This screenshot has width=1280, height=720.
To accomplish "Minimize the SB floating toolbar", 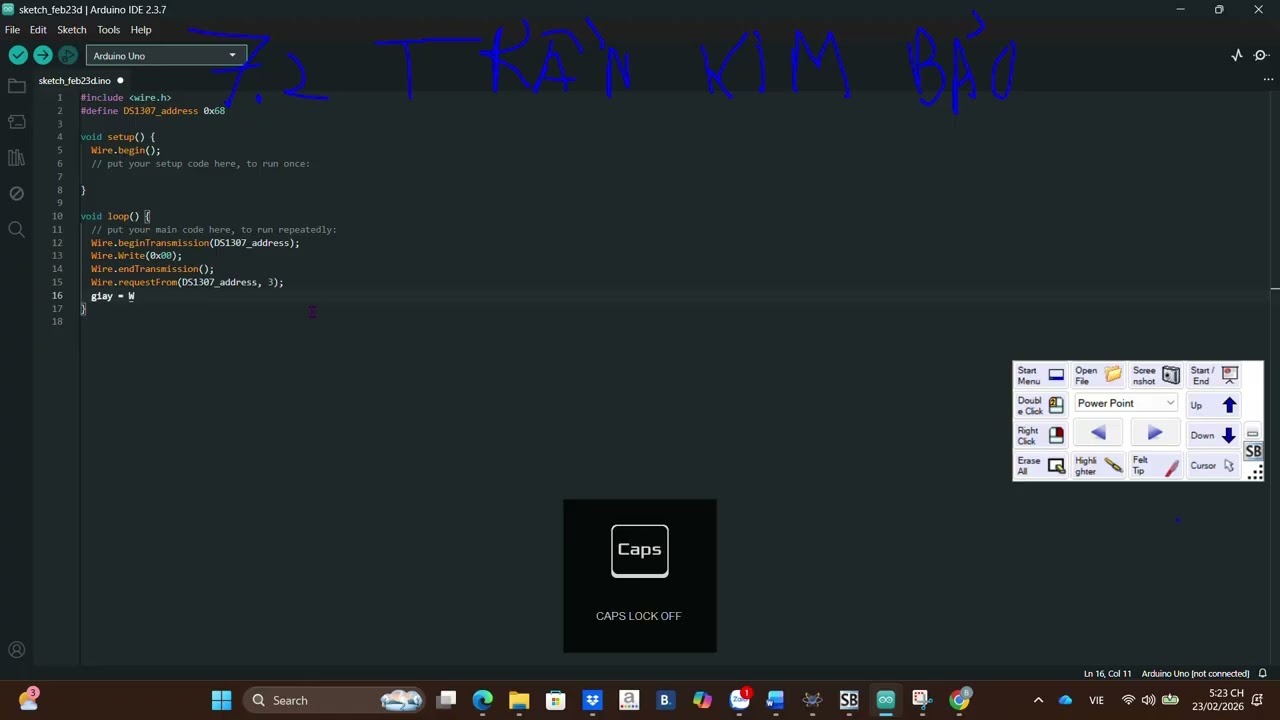I will click(x=1252, y=433).
